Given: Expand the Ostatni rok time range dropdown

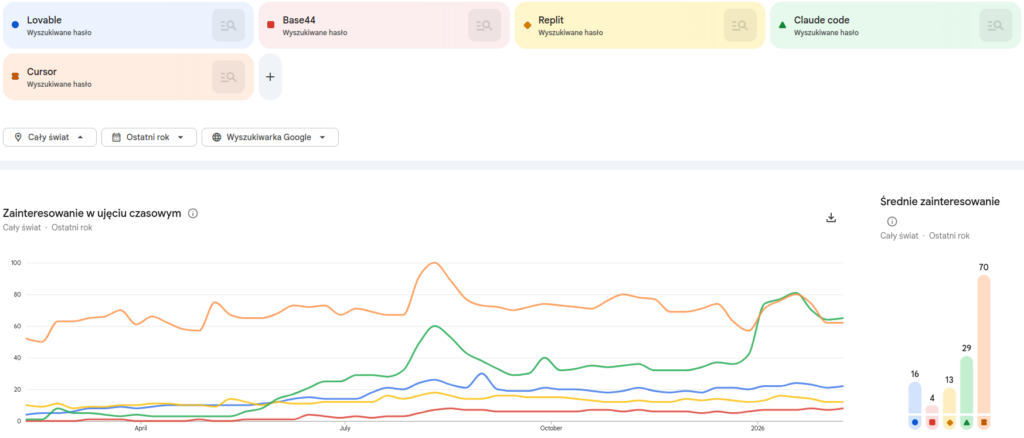Looking at the screenshot, I should click(x=148, y=137).
